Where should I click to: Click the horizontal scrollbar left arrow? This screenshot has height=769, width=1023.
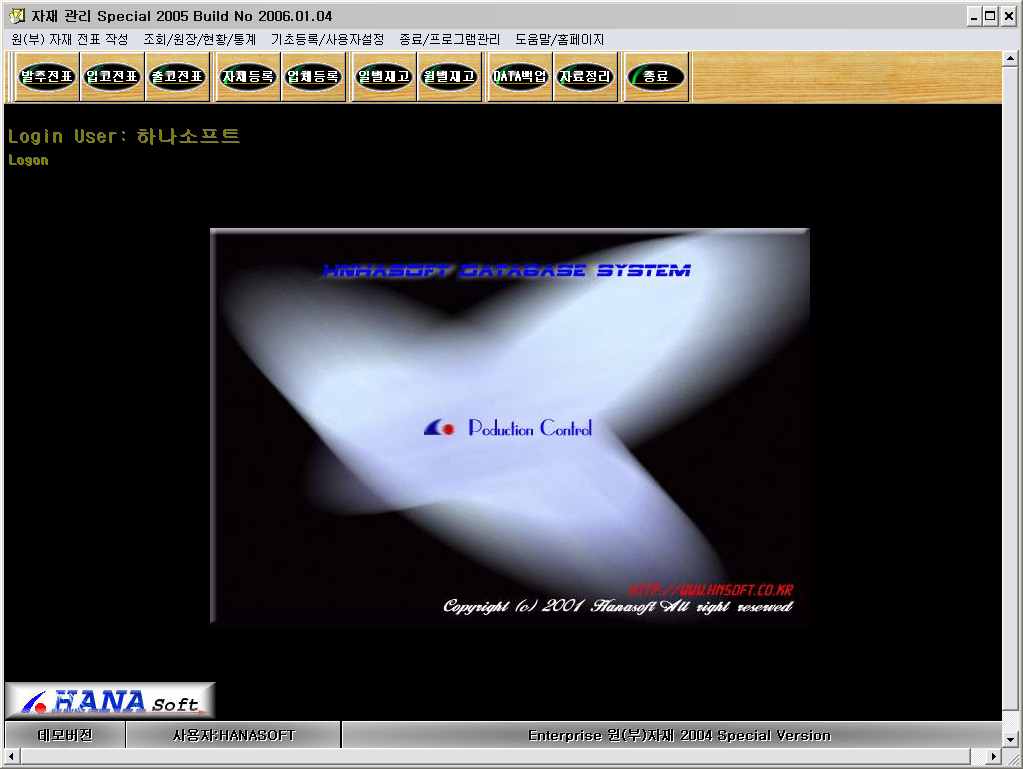(11, 757)
